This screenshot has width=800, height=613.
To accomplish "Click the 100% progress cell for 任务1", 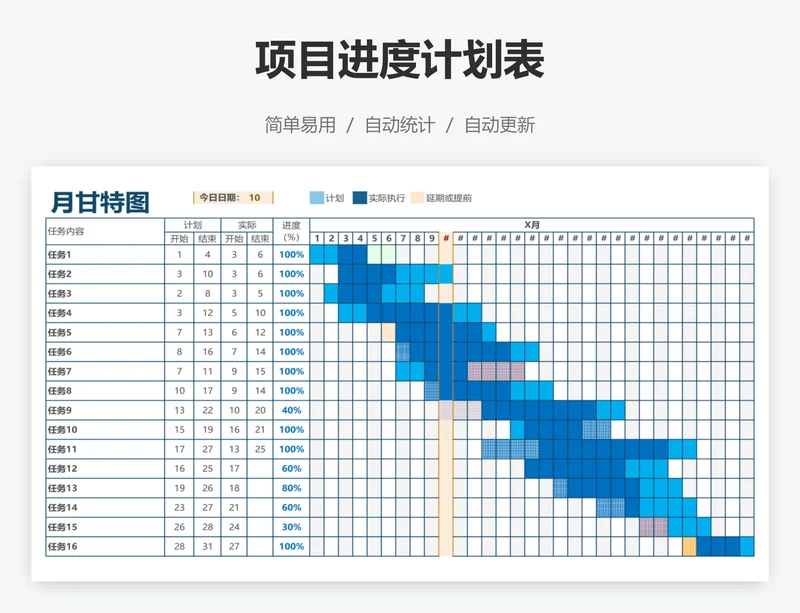I will coord(291,254).
